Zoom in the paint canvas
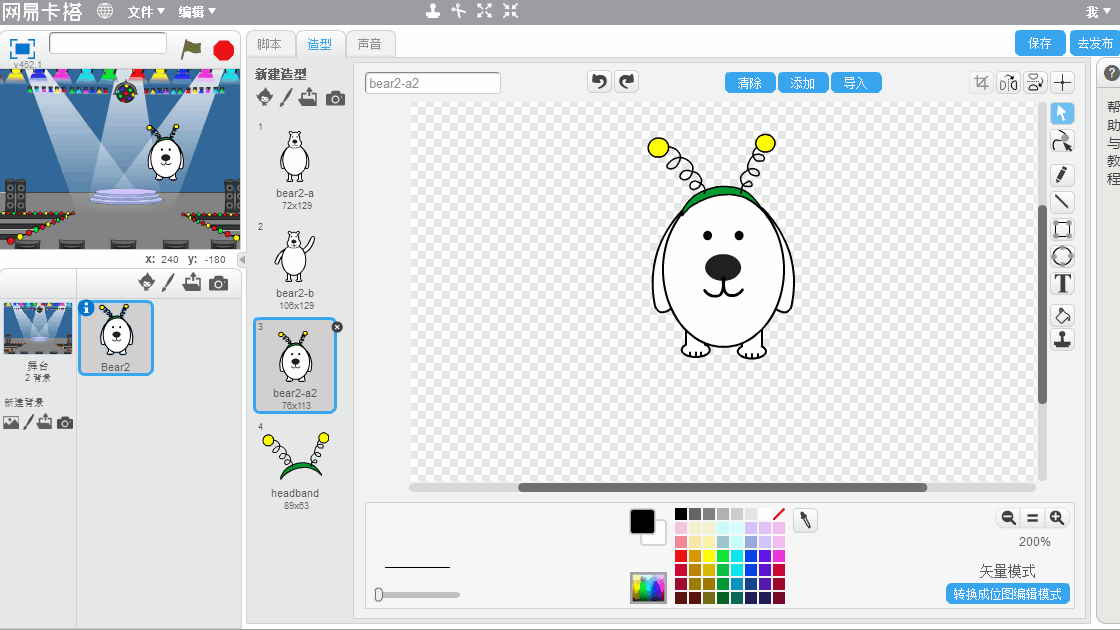This screenshot has width=1120, height=630. pos(1056,518)
